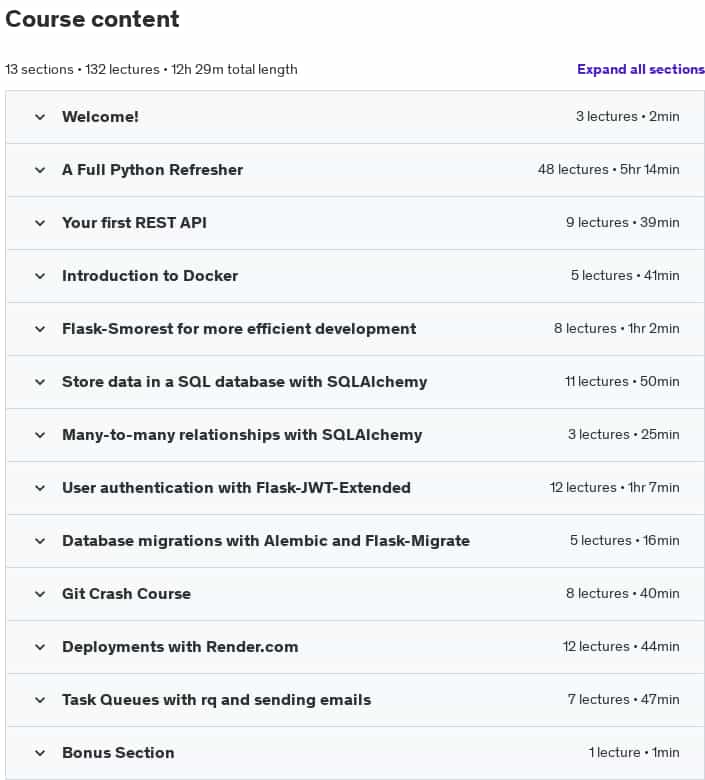Image resolution: width=705 pixels, height=780 pixels.
Task: Expand Task Queues section chevron
Action: (x=40, y=700)
